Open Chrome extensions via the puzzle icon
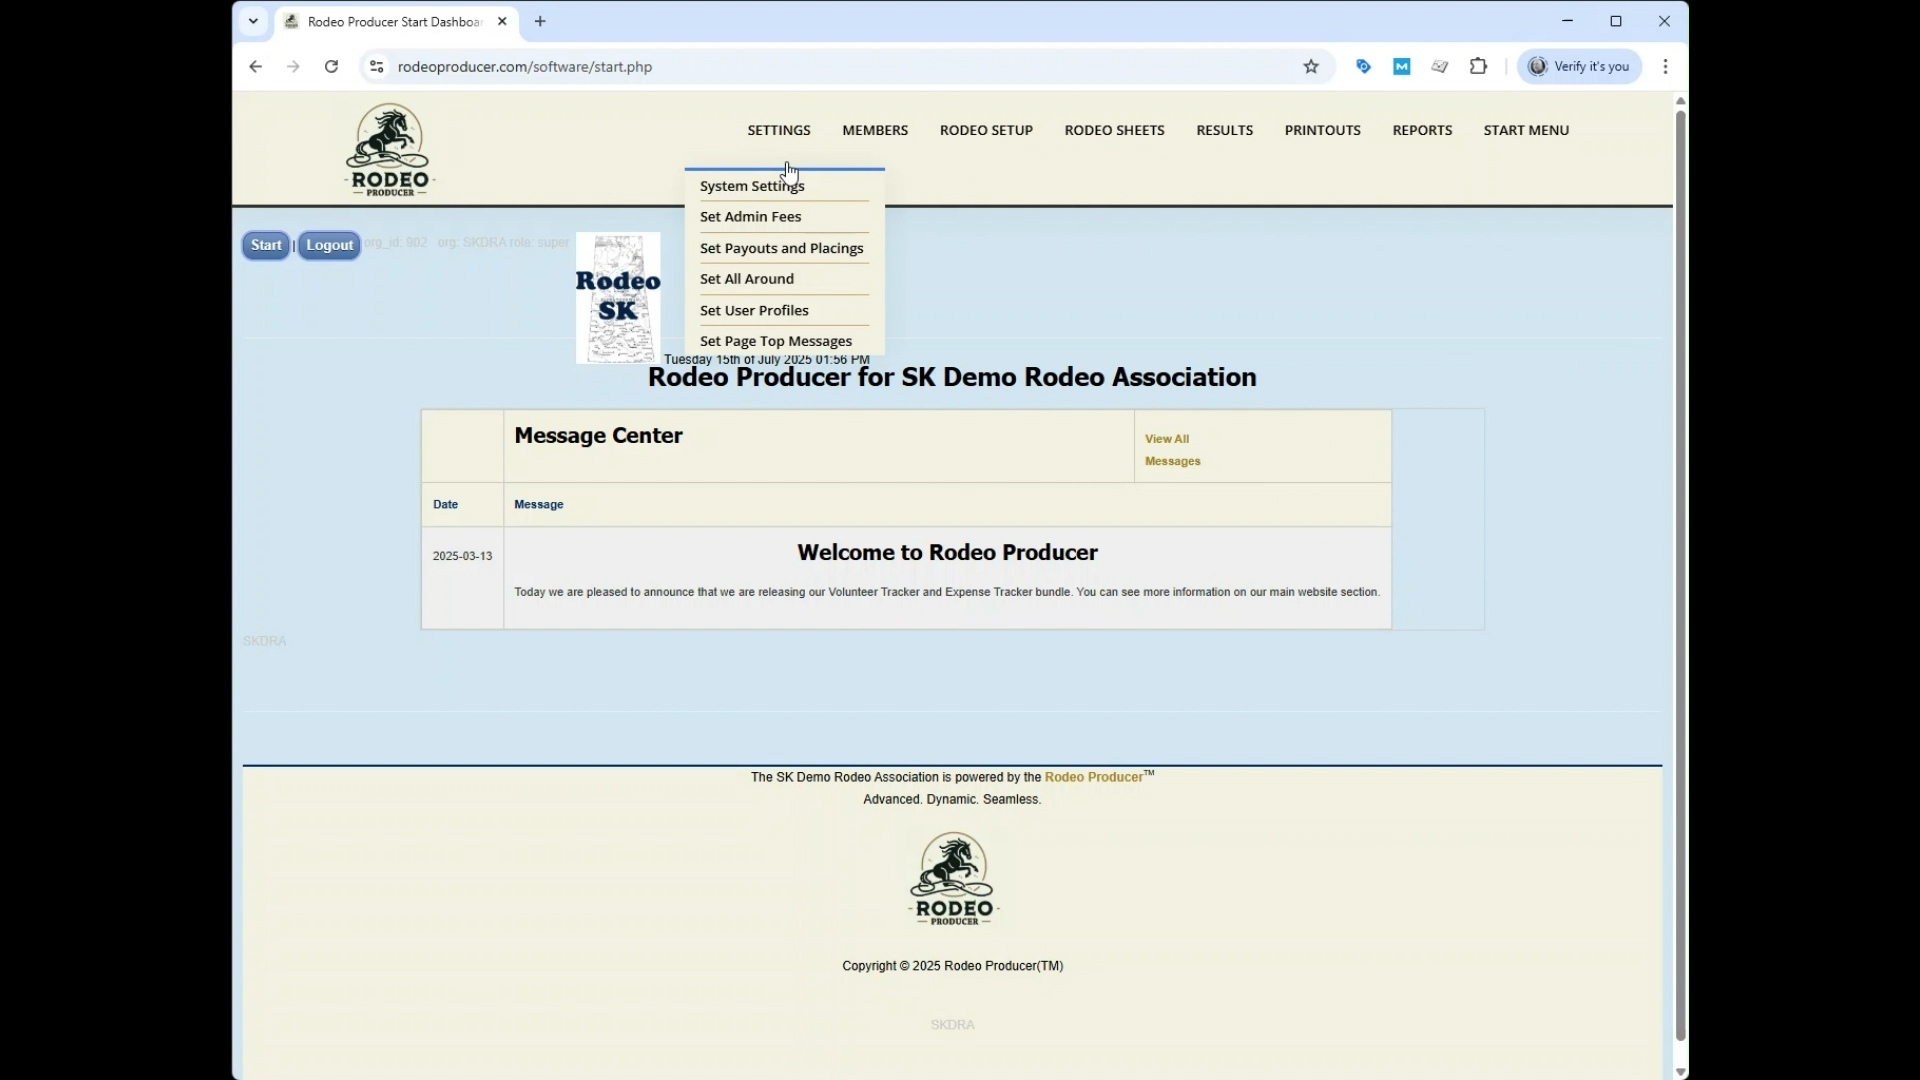This screenshot has width=1920, height=1080. 1478,66
